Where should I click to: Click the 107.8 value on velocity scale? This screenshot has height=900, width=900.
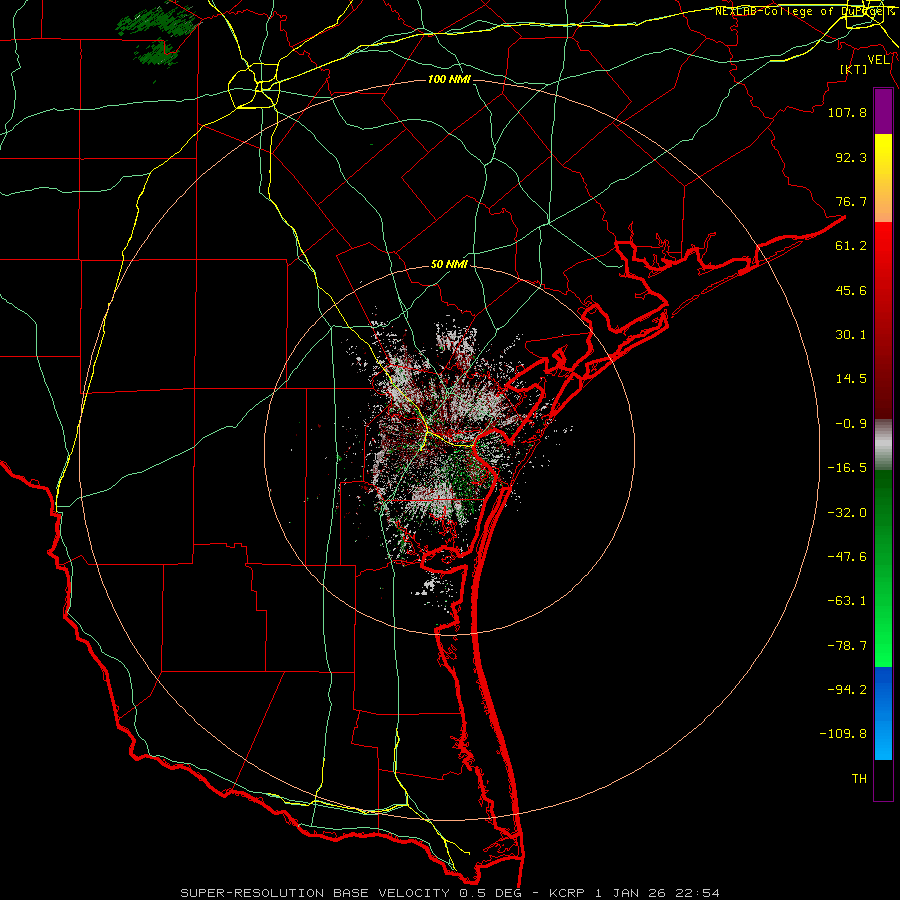847,112
